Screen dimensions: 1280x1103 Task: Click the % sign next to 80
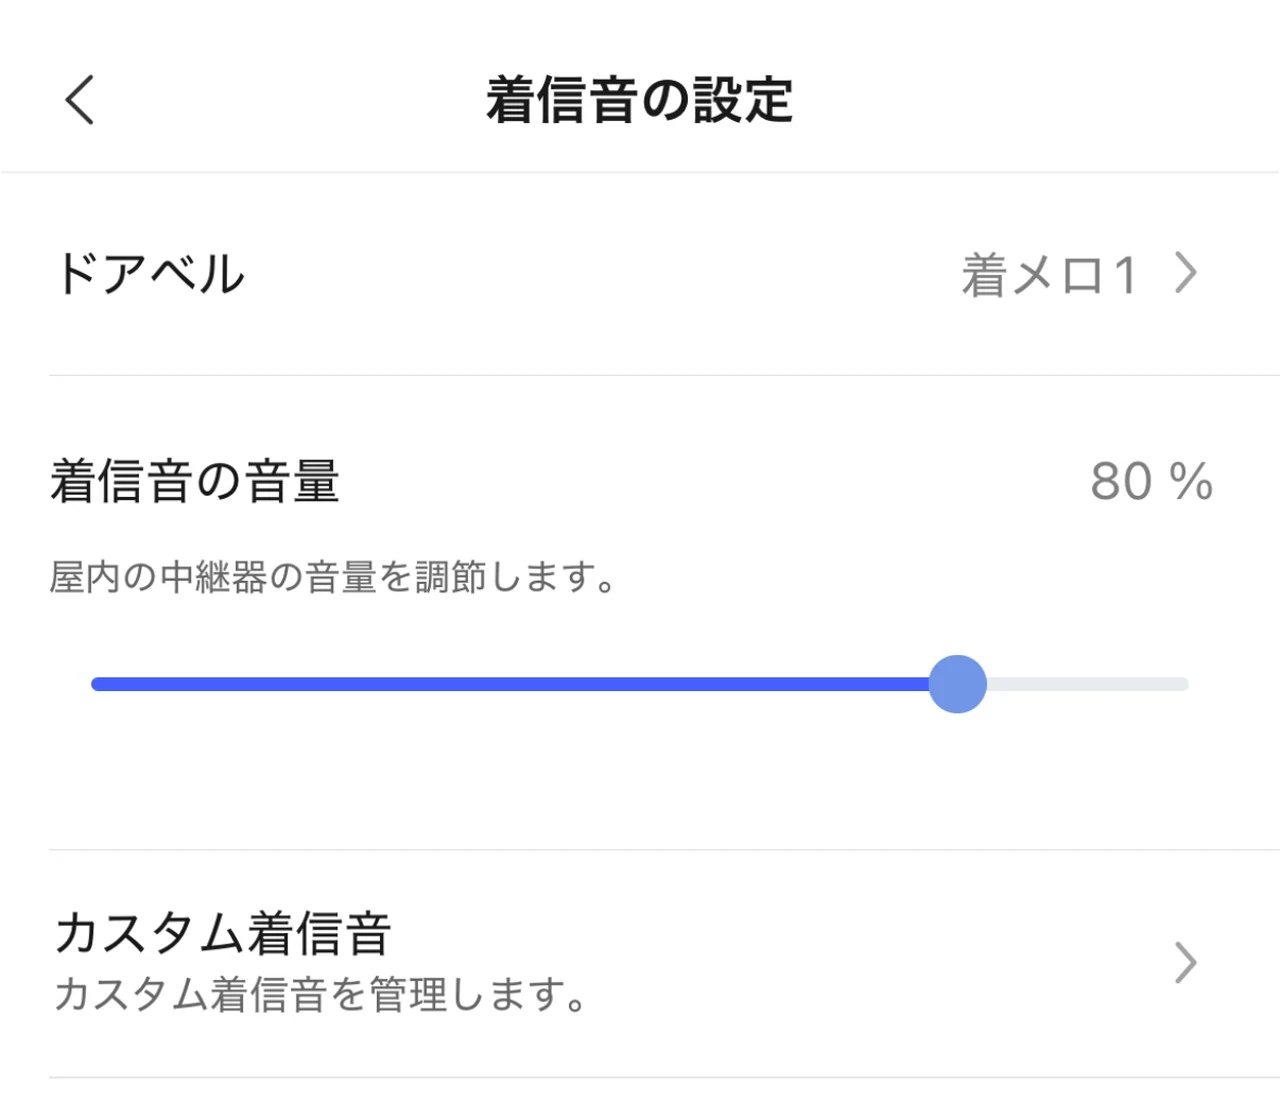pos(1191,482)
